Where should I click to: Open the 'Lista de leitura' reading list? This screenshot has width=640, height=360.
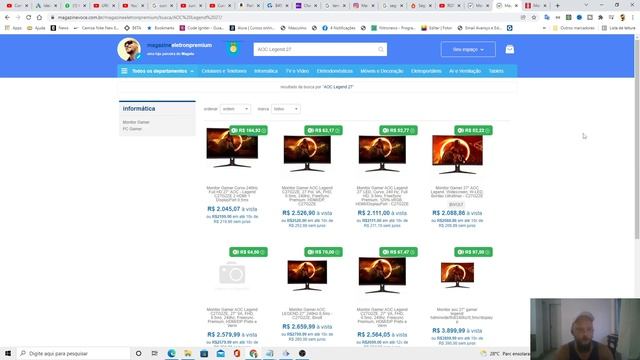[x=618, y=28]
